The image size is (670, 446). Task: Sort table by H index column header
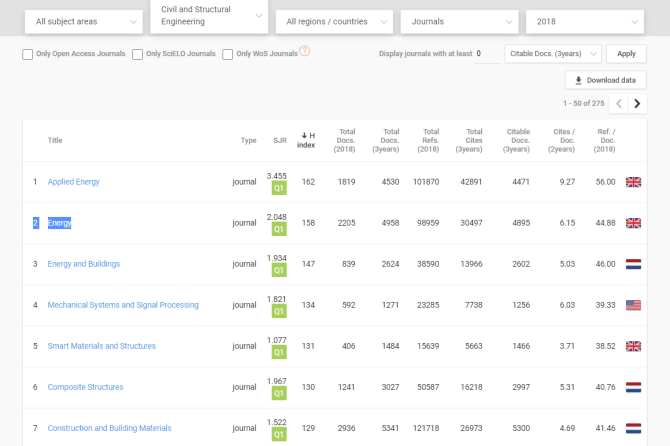307,140
